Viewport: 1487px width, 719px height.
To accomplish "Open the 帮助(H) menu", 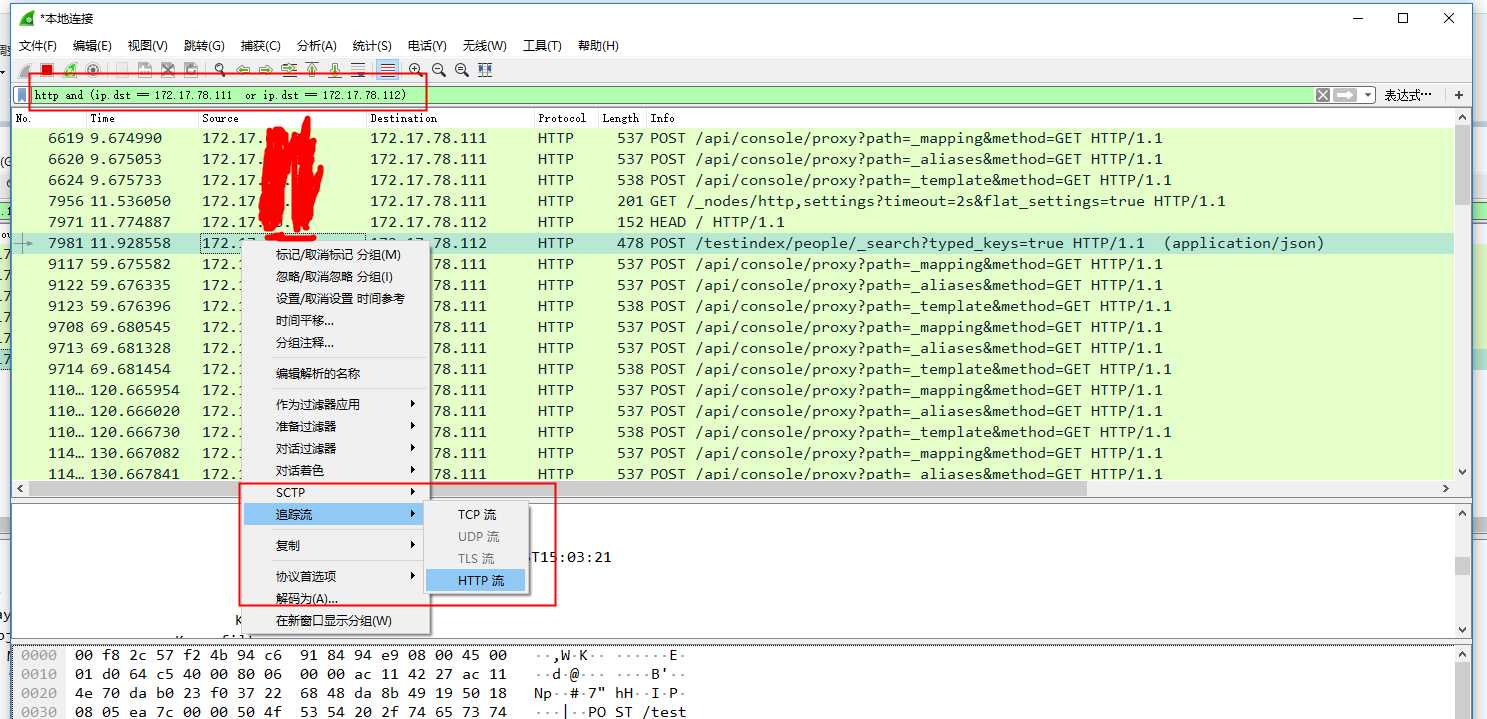I will (x=598, y=46).
